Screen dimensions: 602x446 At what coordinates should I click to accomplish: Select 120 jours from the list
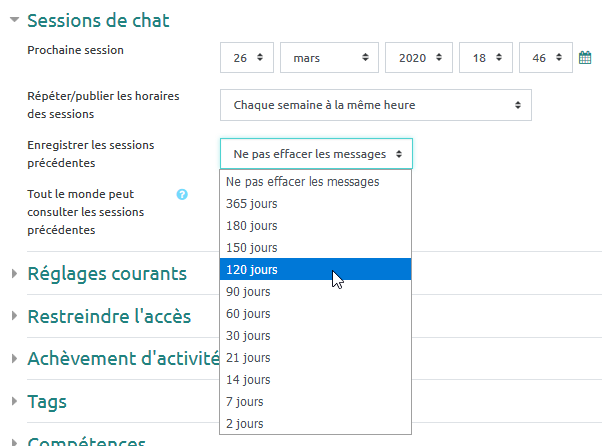coord(252,270)
